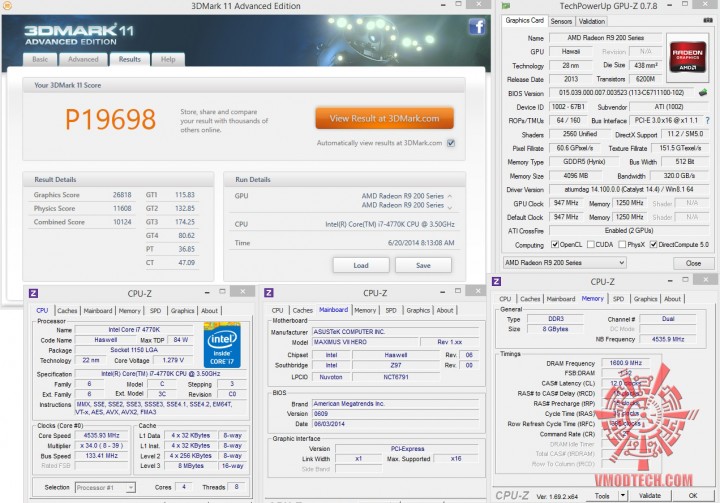Click the ATI CrossFire Enabled (2 GPUs) field
Viewport: 720px width, 503px height.
(x=629, y=231)
